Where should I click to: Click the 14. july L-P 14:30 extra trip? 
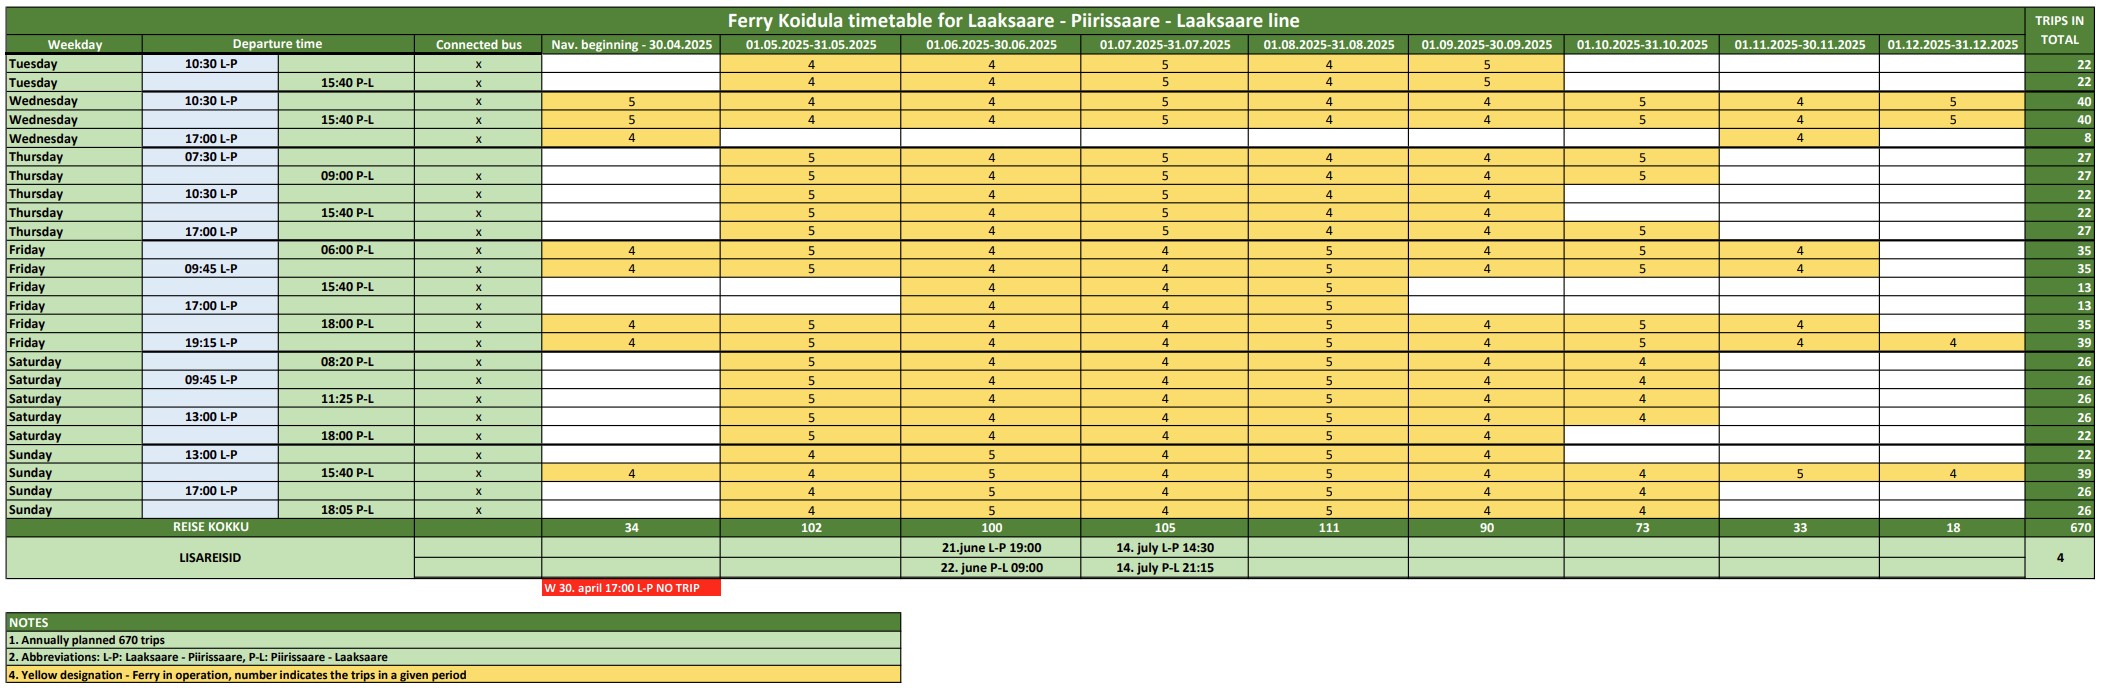click(1165, 548)
